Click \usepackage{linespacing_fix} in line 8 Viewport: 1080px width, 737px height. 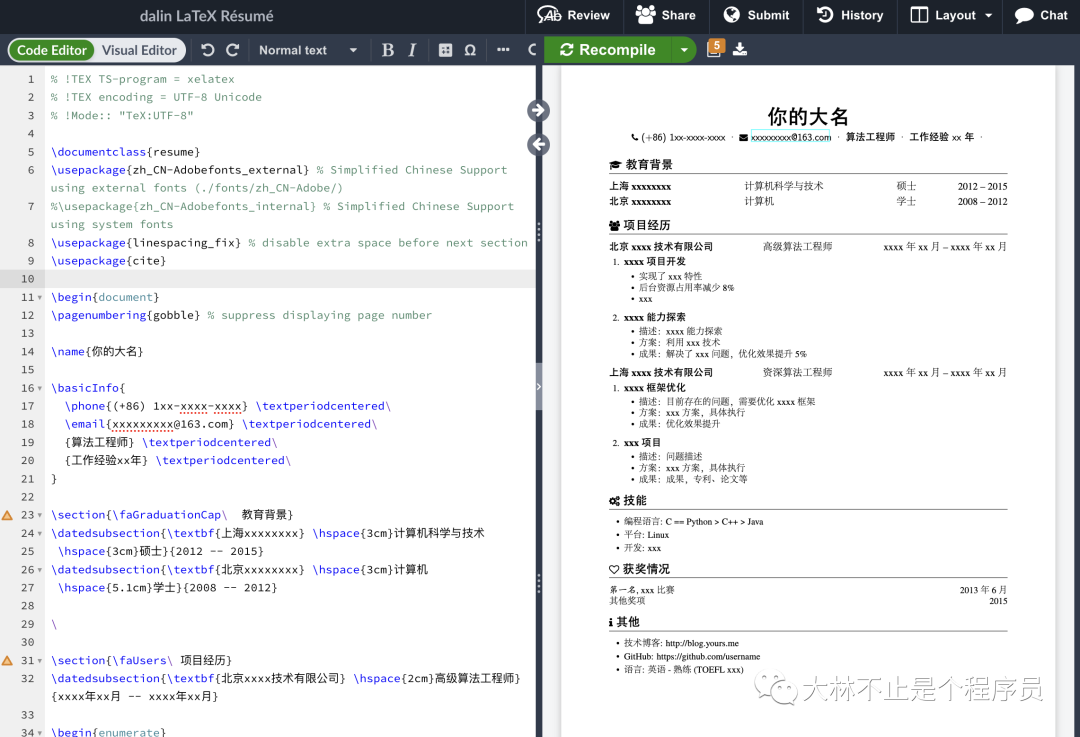pyautogui.click(x=146, y=242)
